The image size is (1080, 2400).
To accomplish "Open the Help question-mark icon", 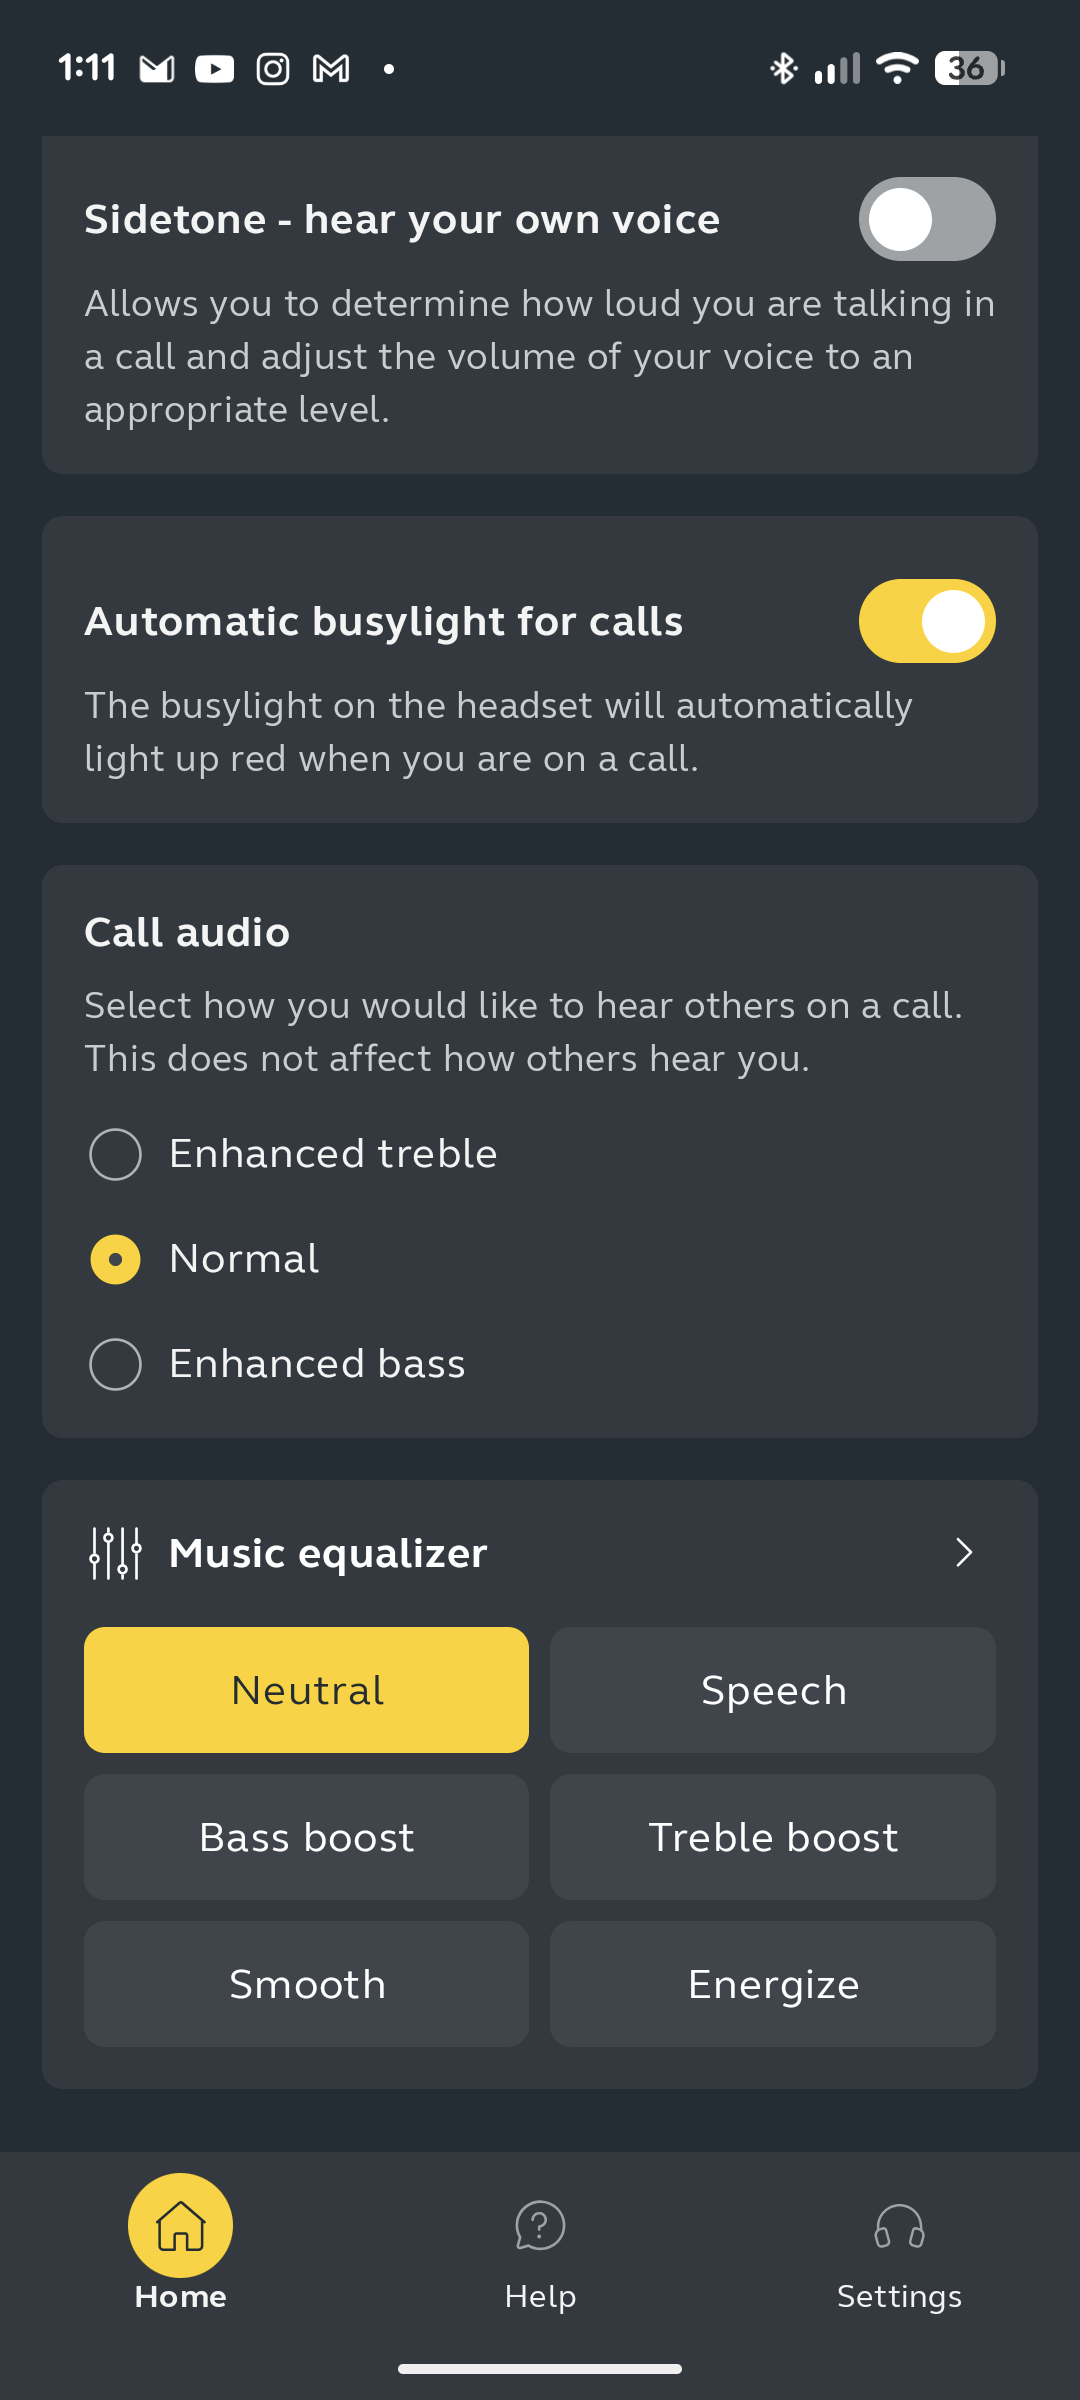I will (540, 2225).
